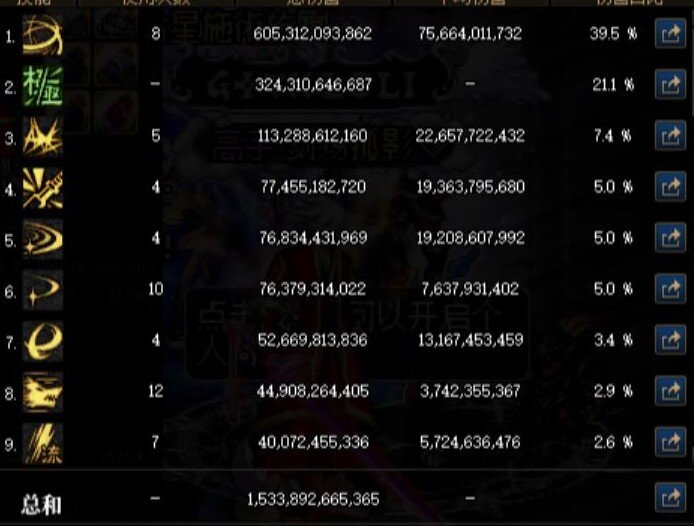The width and height of the screenshot is (694, 526).
Task: Select the beast-head skill icon in row 8
Action: coord(42,392)
